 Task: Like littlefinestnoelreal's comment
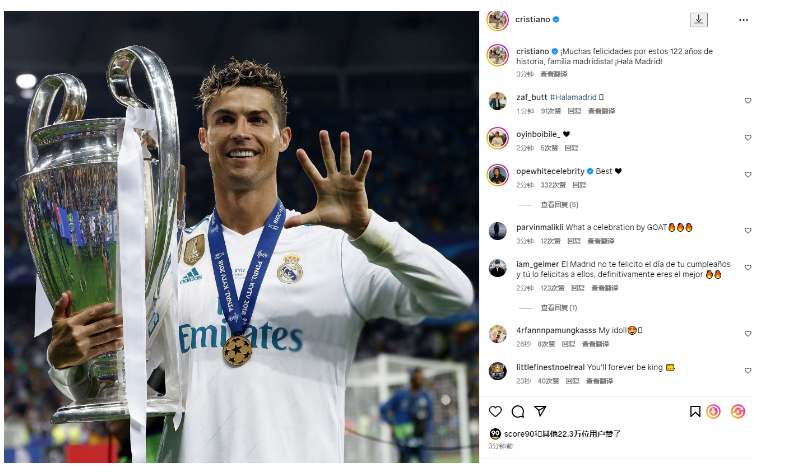pos(748,371)
